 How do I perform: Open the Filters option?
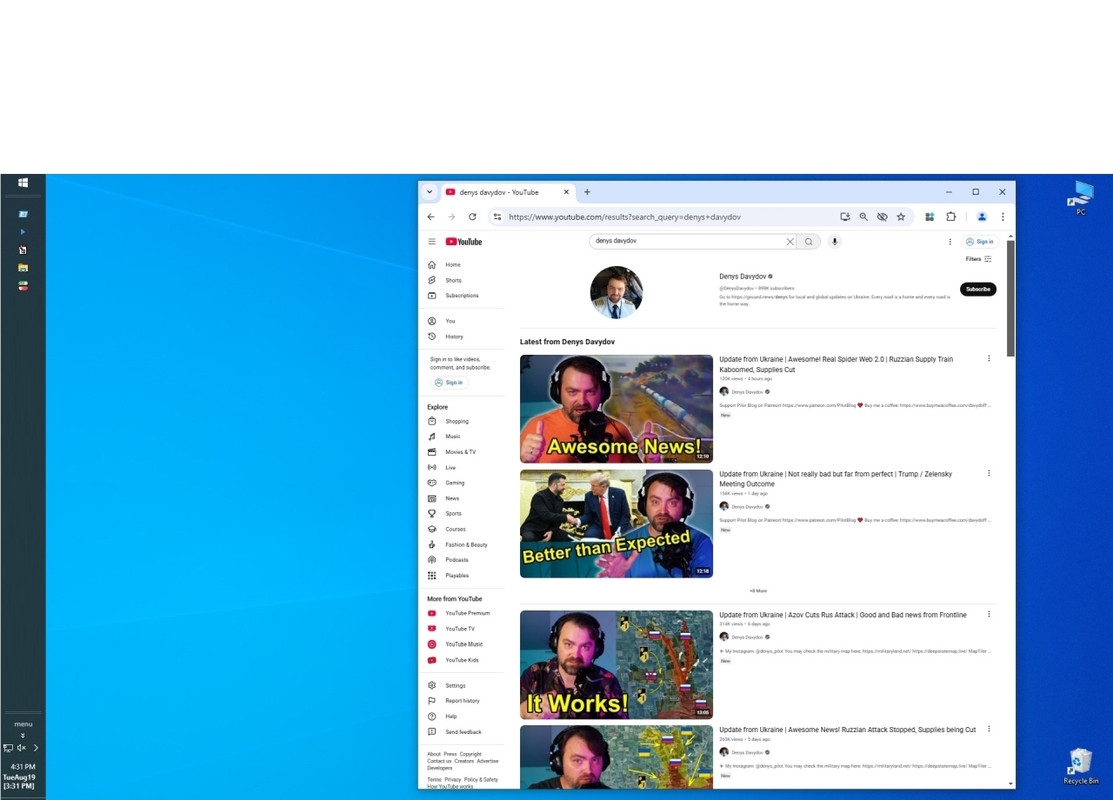click(x=979, y=259)
